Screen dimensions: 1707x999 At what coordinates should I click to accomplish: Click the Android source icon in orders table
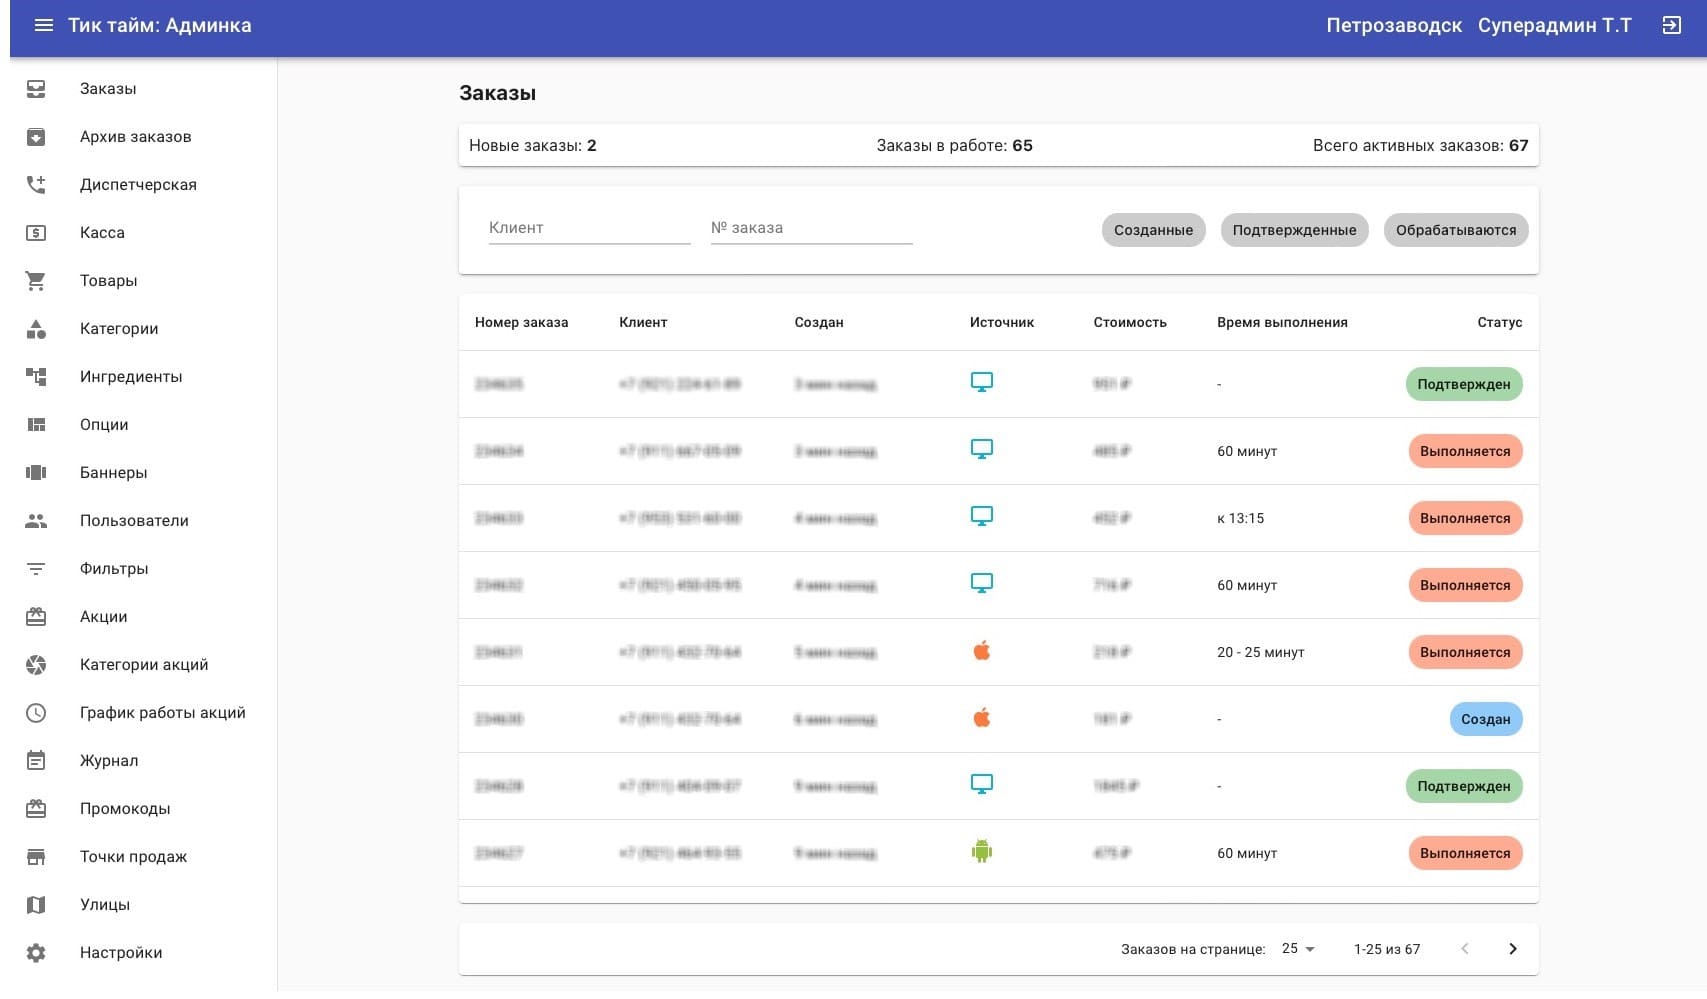(981, 852)
